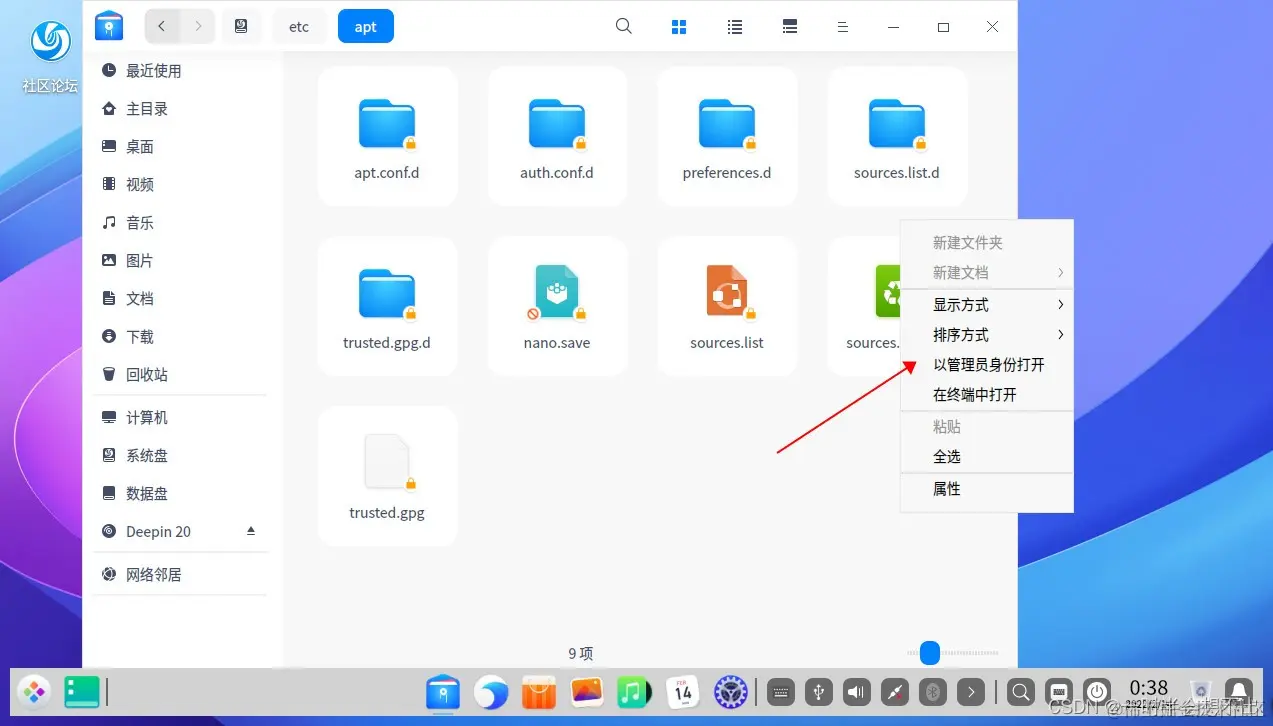Select the etc breadcrumb

tap(299, 26)
